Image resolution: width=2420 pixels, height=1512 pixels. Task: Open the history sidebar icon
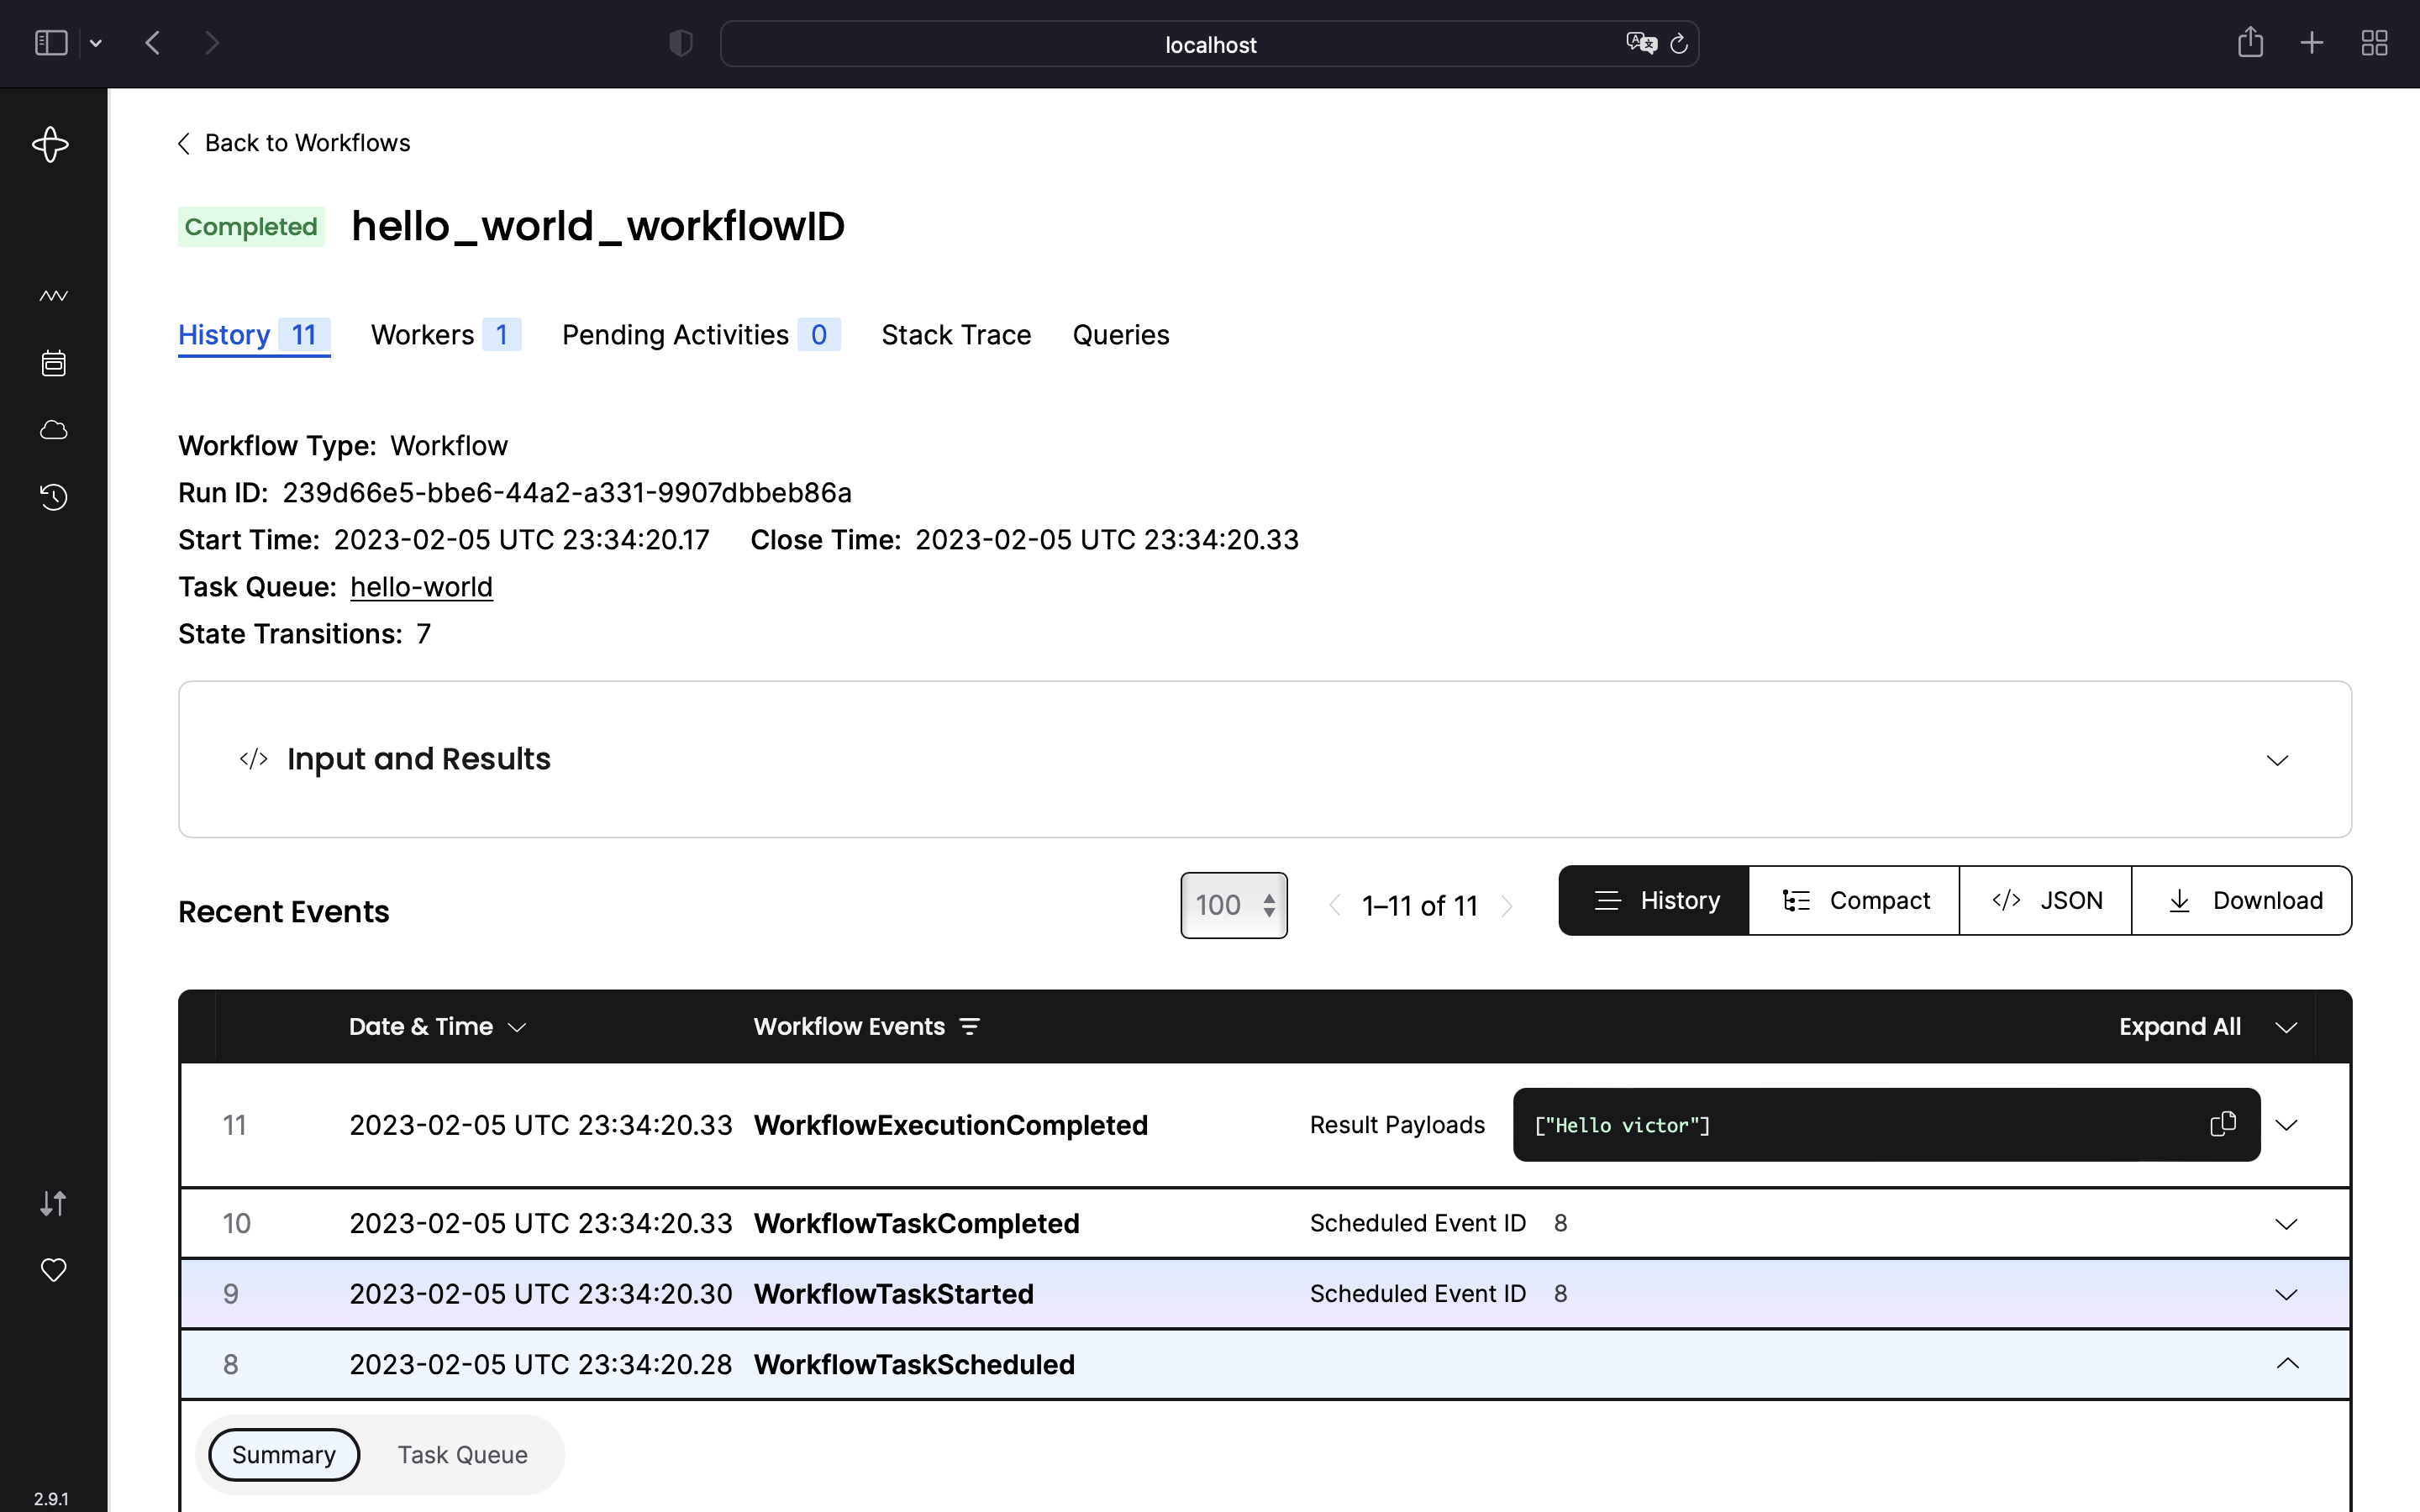click(53, 497)
